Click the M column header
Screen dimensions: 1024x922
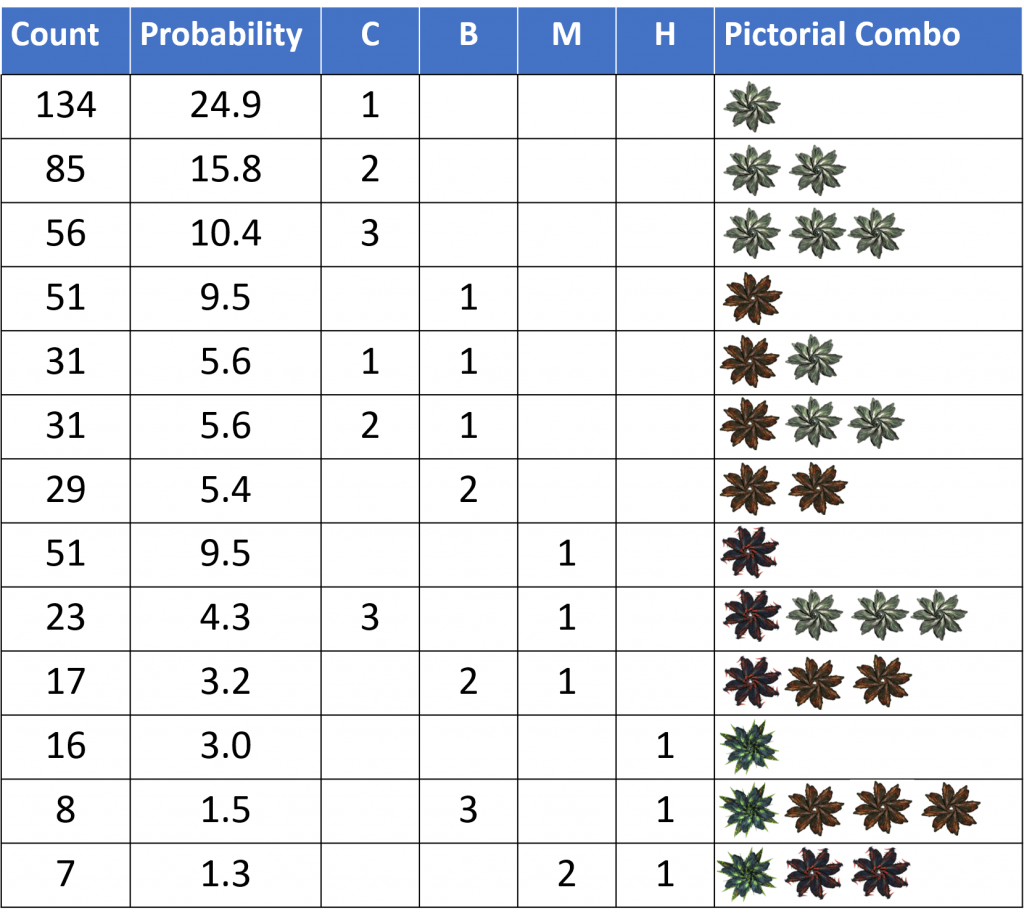click(567, 36)
